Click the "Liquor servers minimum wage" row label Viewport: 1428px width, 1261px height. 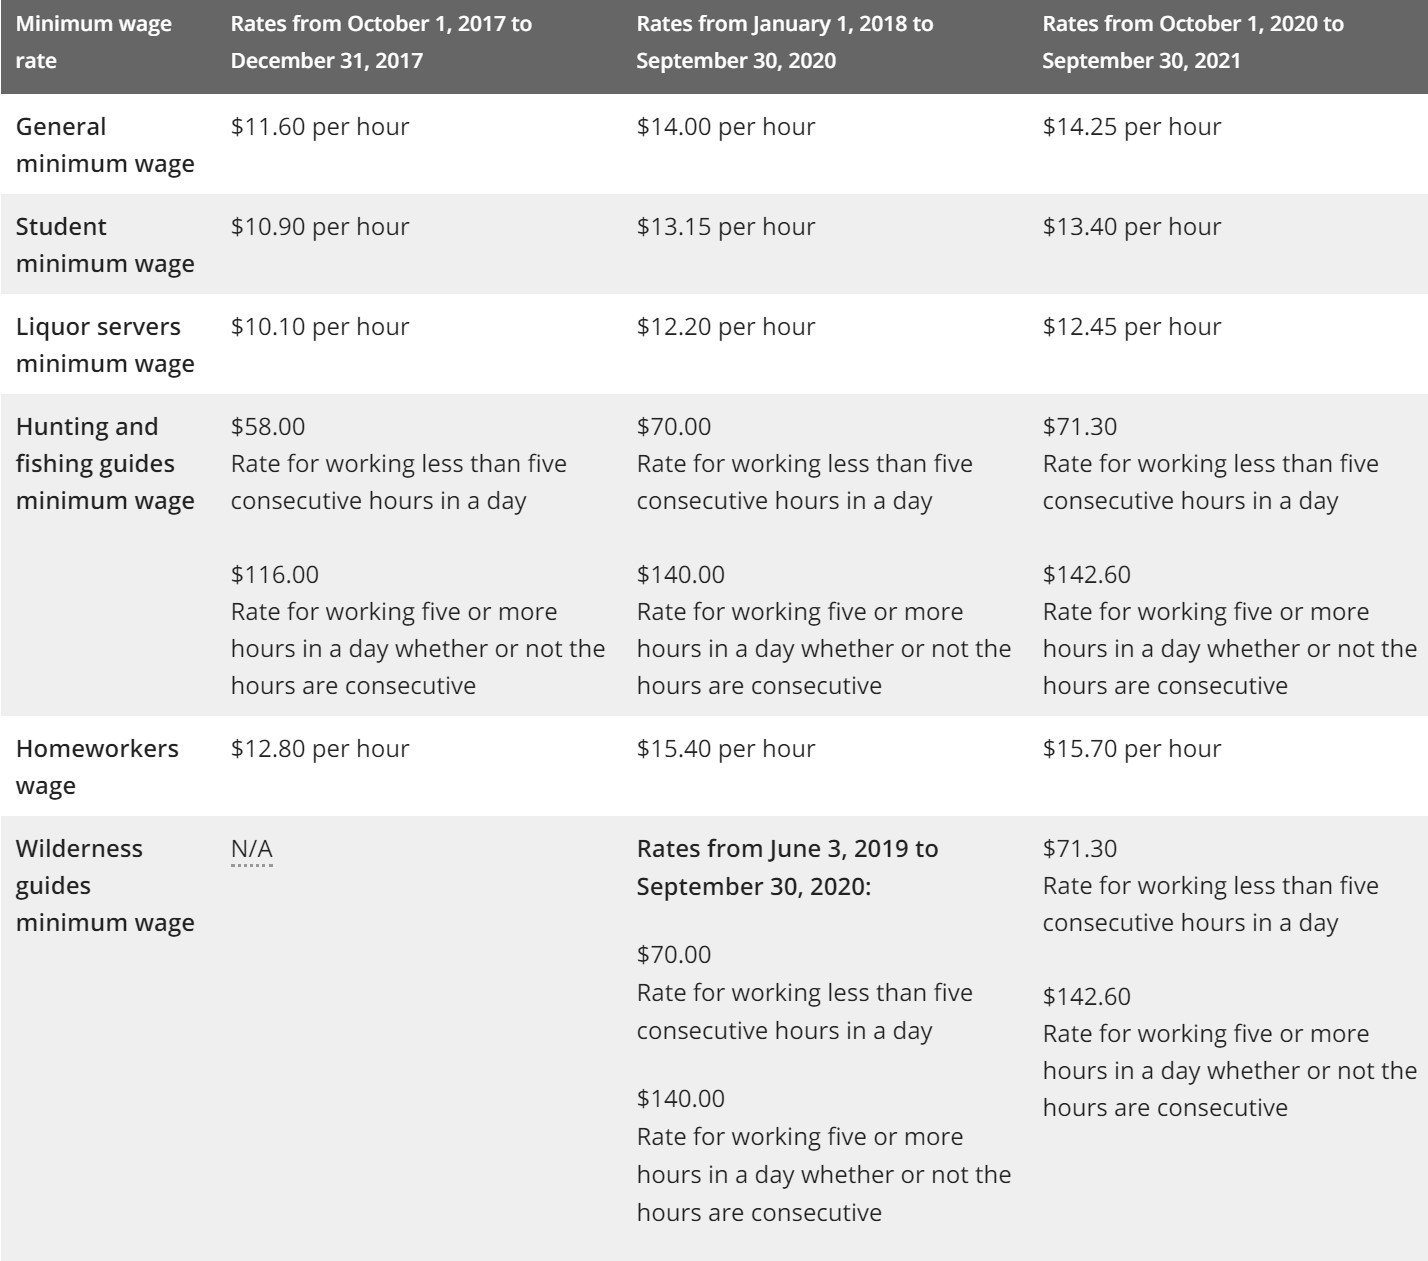[105, 345]
